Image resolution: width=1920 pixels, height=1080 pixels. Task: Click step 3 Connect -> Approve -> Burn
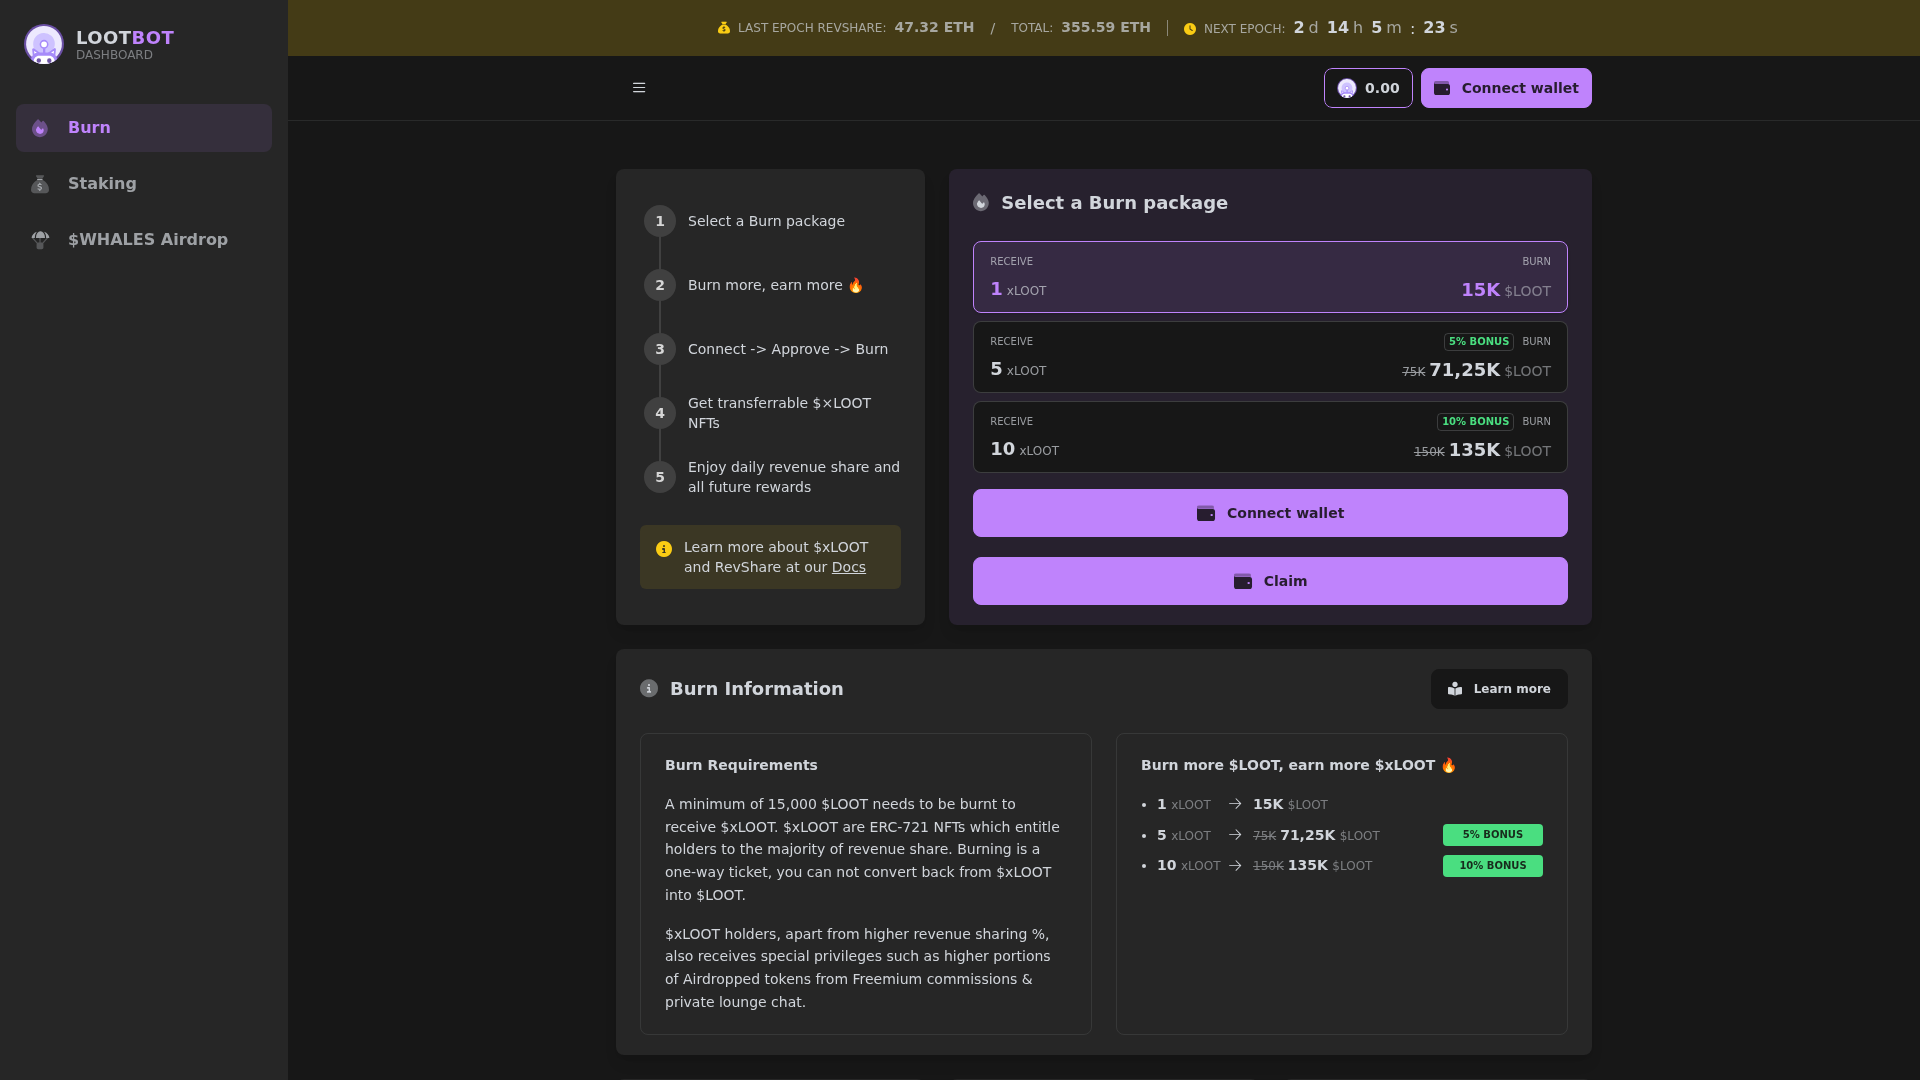click(x=788, y=349)
